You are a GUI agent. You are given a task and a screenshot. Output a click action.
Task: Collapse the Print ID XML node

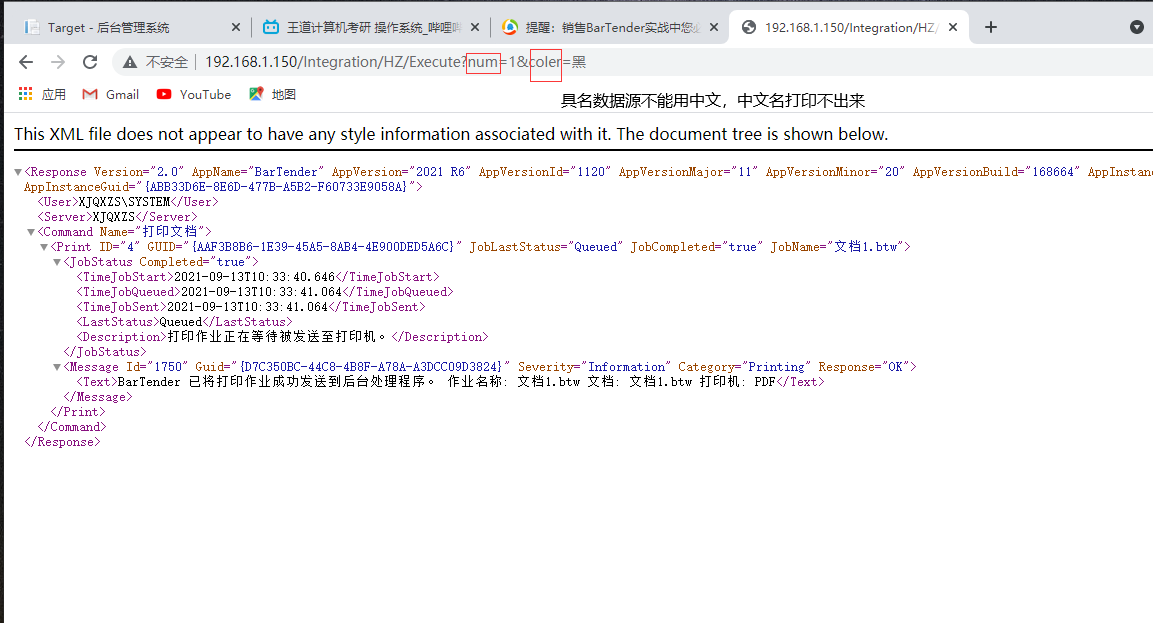[44, 247]
